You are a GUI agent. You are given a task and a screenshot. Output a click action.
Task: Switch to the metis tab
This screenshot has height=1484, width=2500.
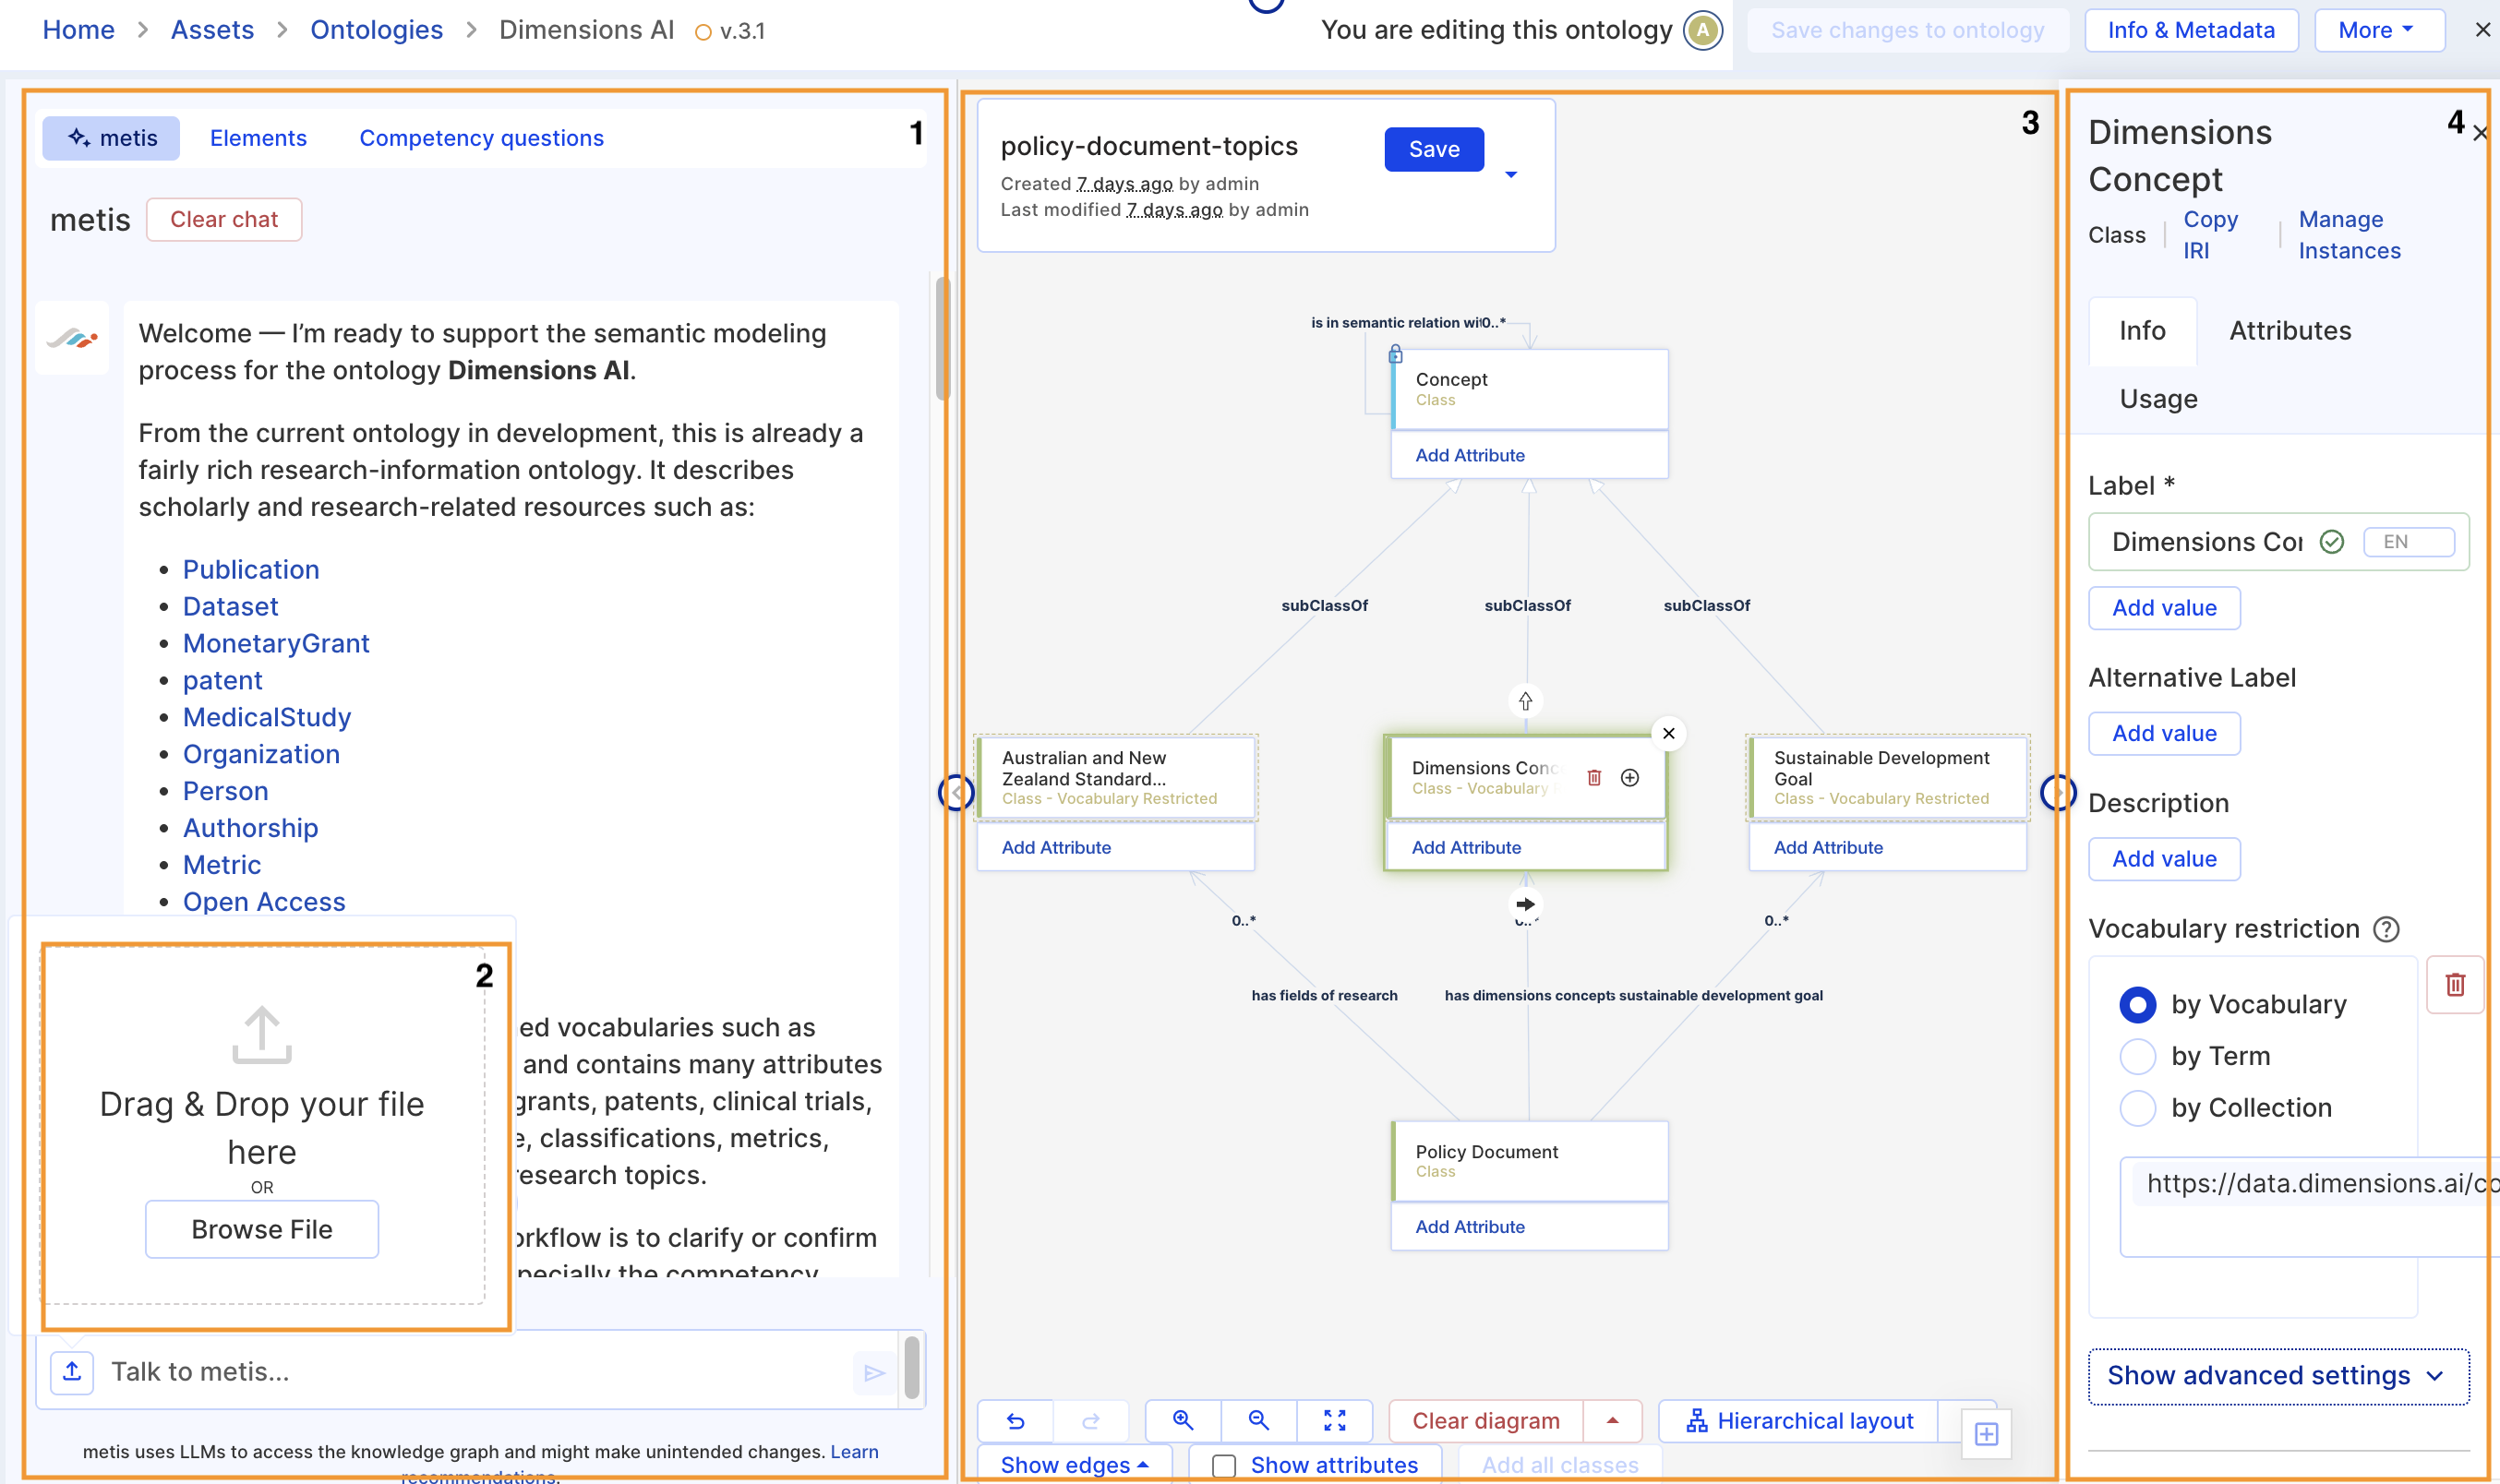pos(111,138)
